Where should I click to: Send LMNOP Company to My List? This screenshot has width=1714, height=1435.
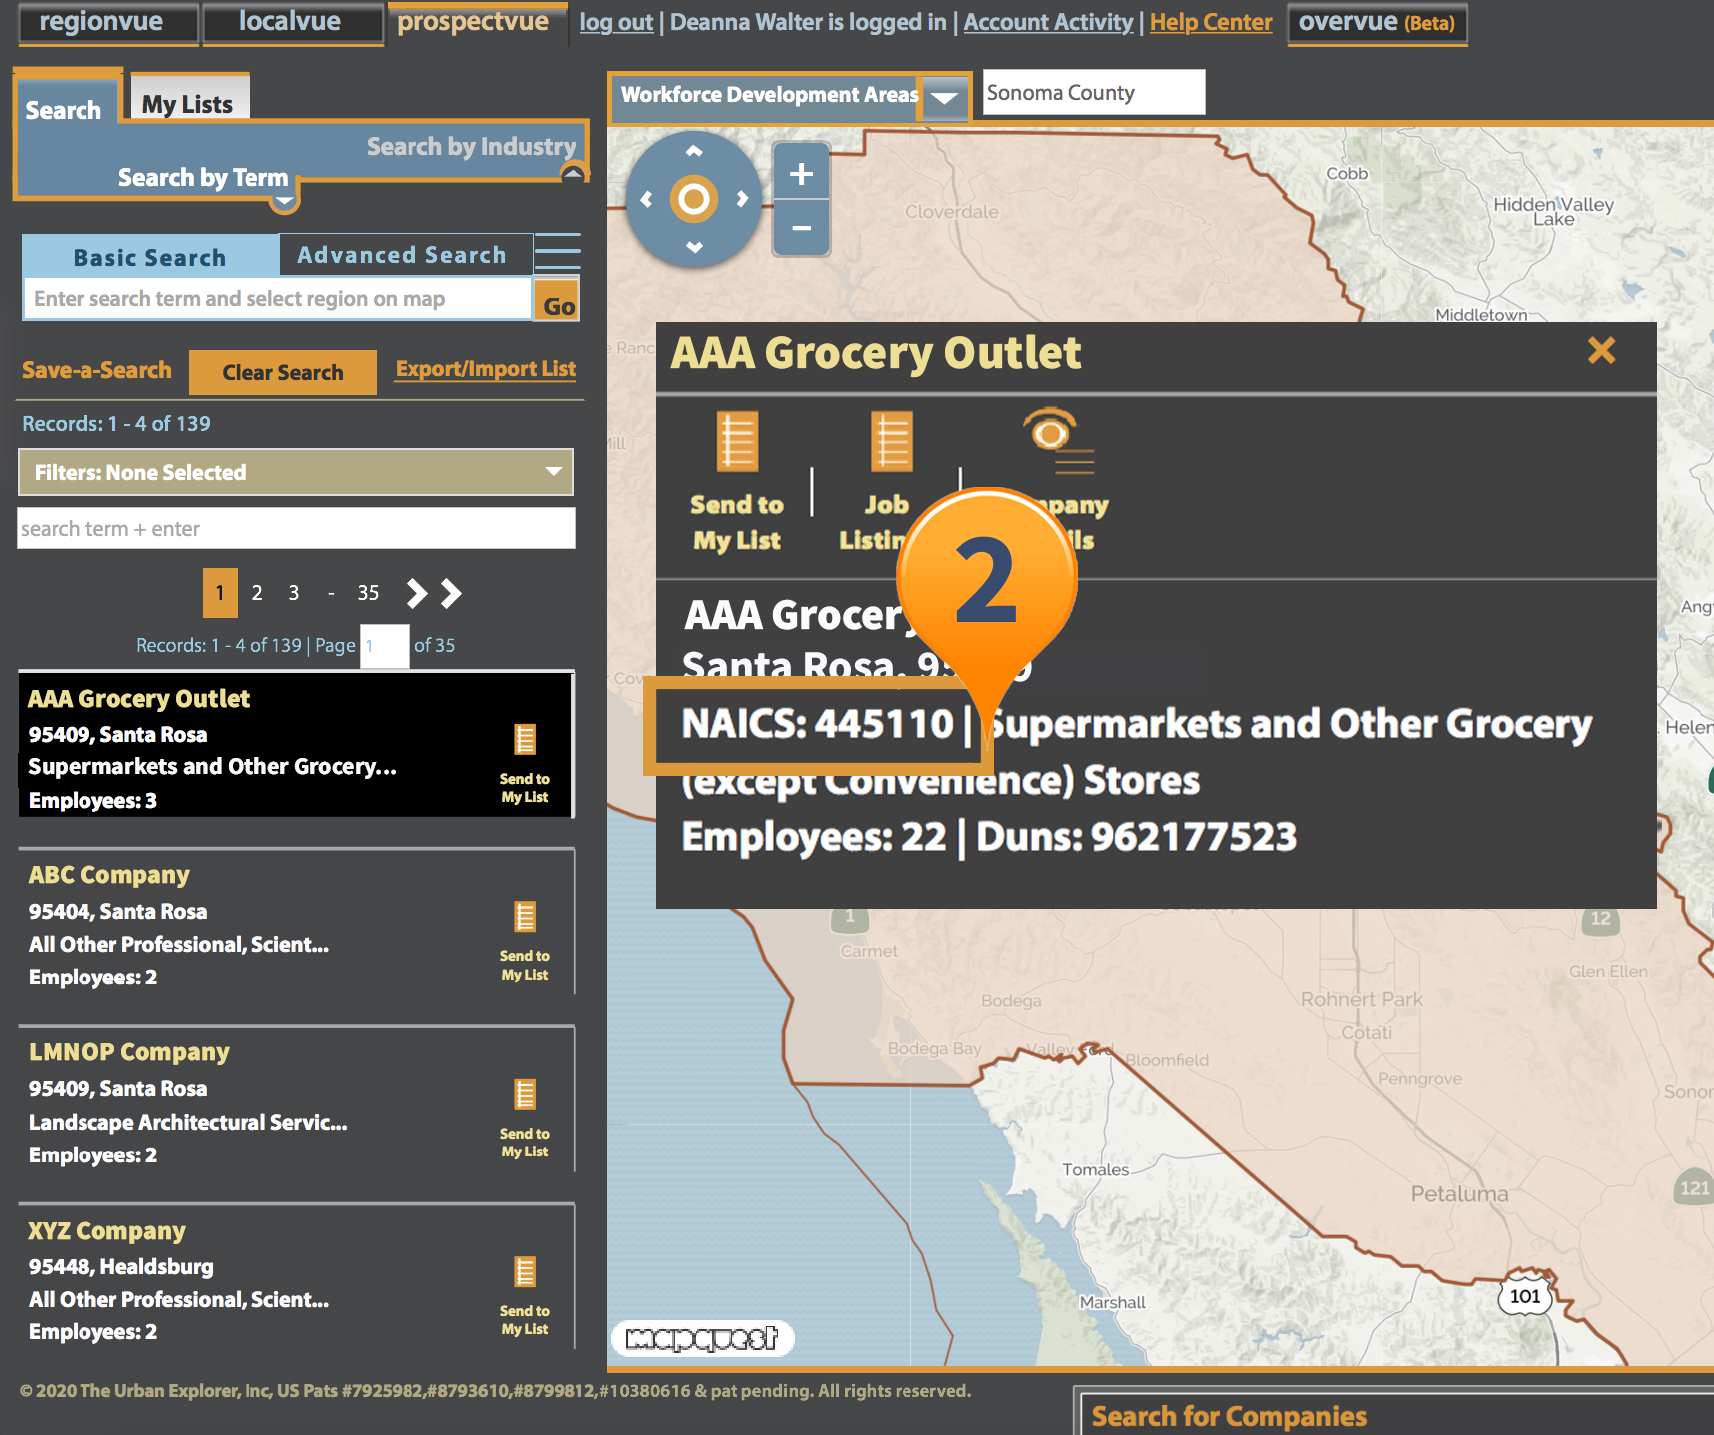tap(525, 1118)
